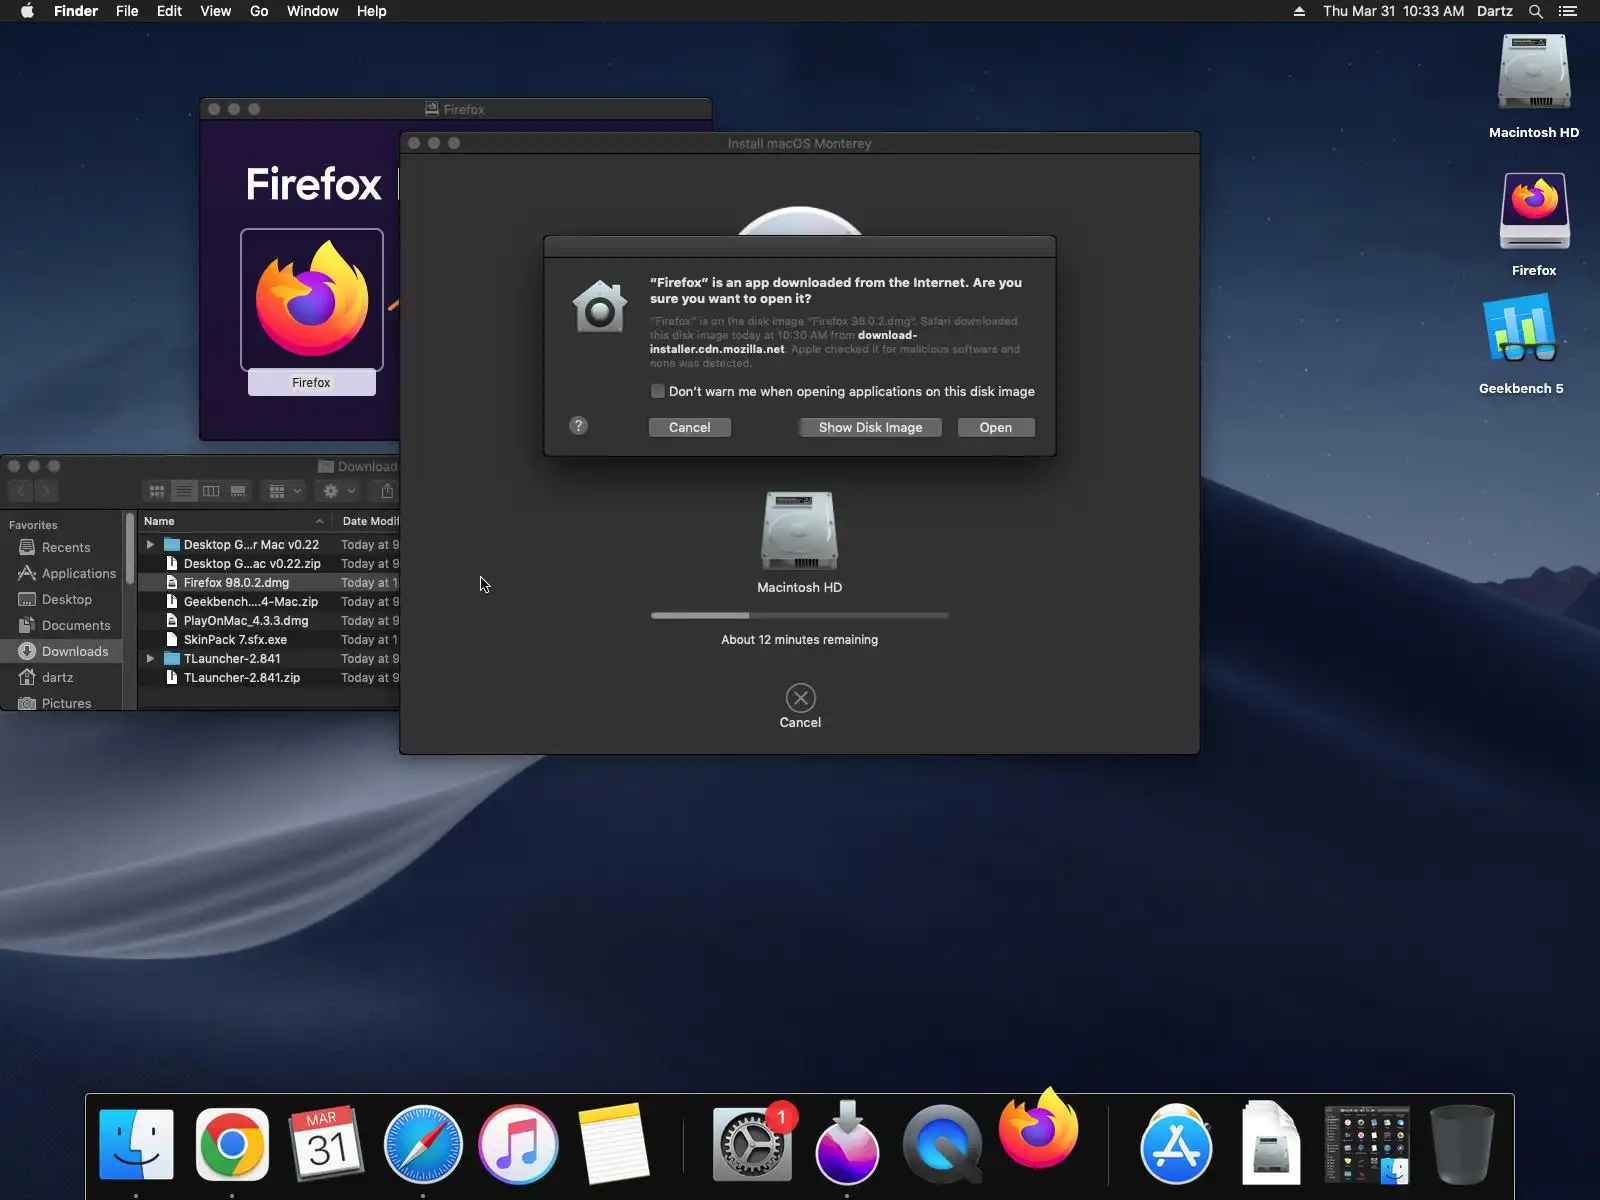
Task: Click the eject icon in the menu bar
Action: (x=1299, y=11)
